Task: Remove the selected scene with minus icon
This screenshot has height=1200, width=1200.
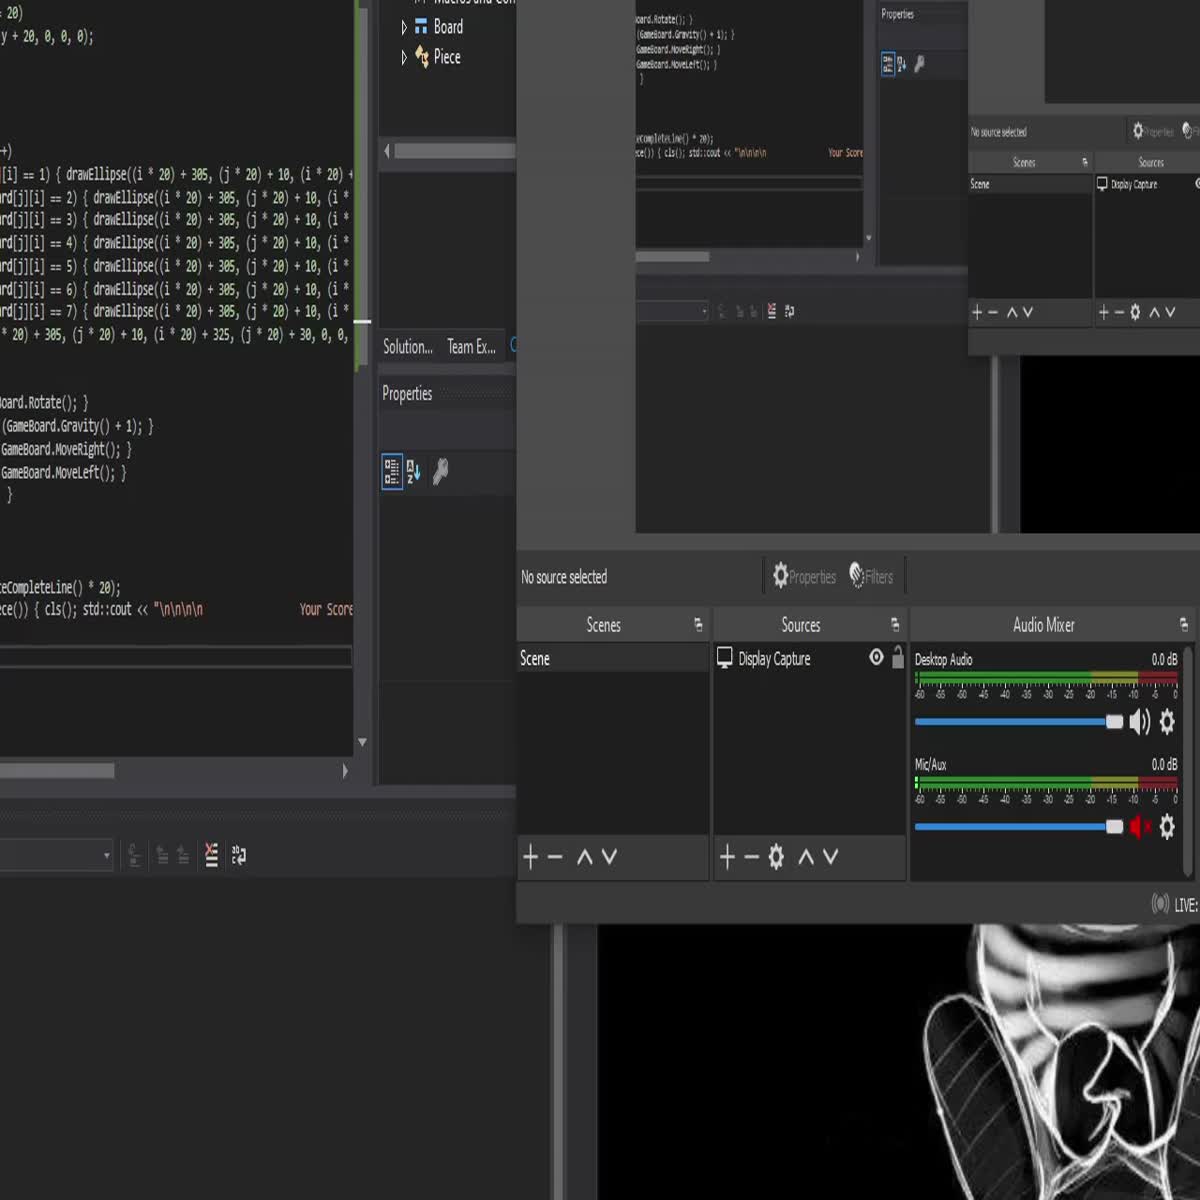Action: coord(555,856)
